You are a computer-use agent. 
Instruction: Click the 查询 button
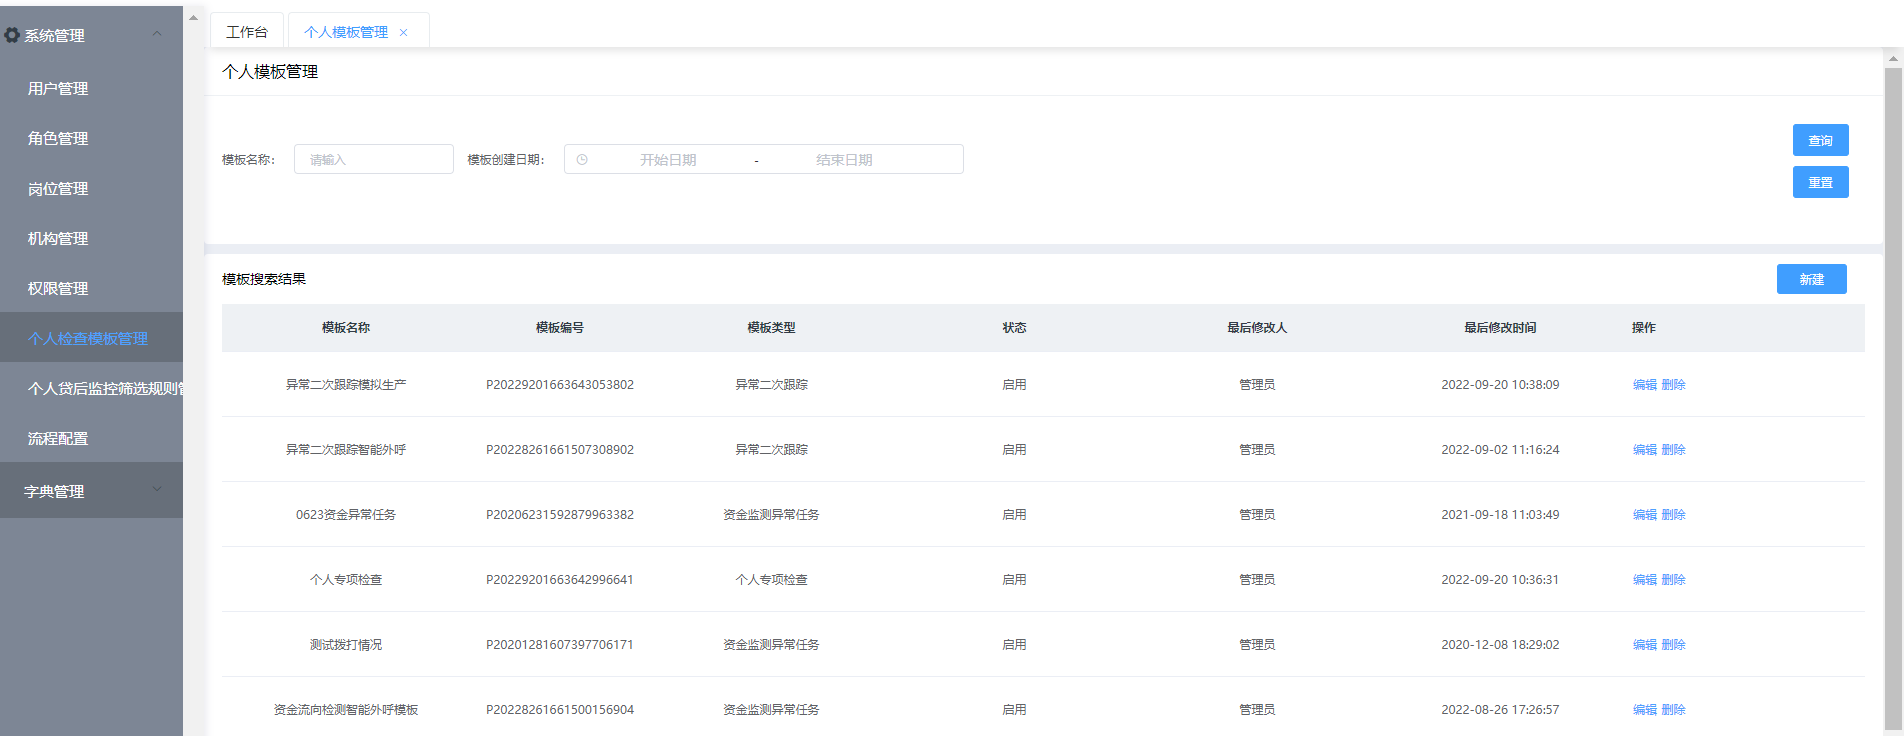click(x=1820, y=140)
